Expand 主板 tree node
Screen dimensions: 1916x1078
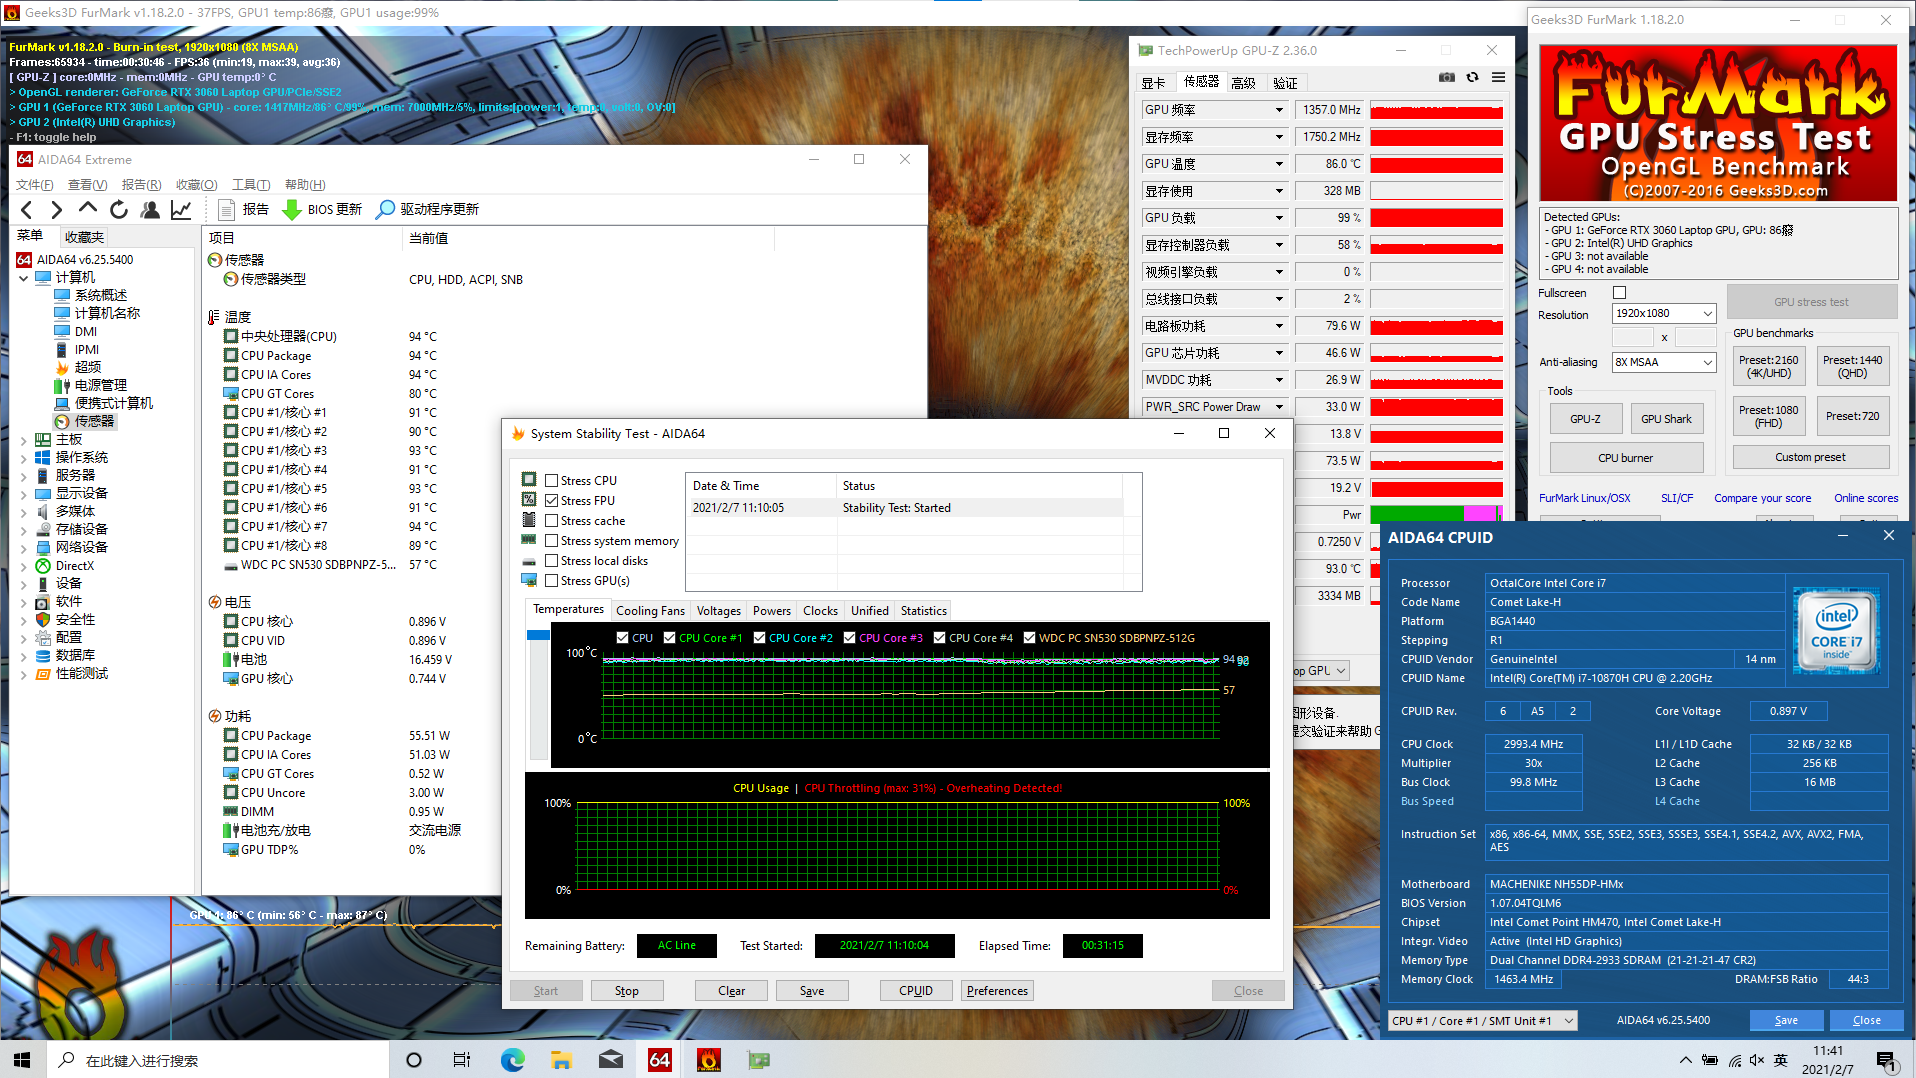coord(24,440)
